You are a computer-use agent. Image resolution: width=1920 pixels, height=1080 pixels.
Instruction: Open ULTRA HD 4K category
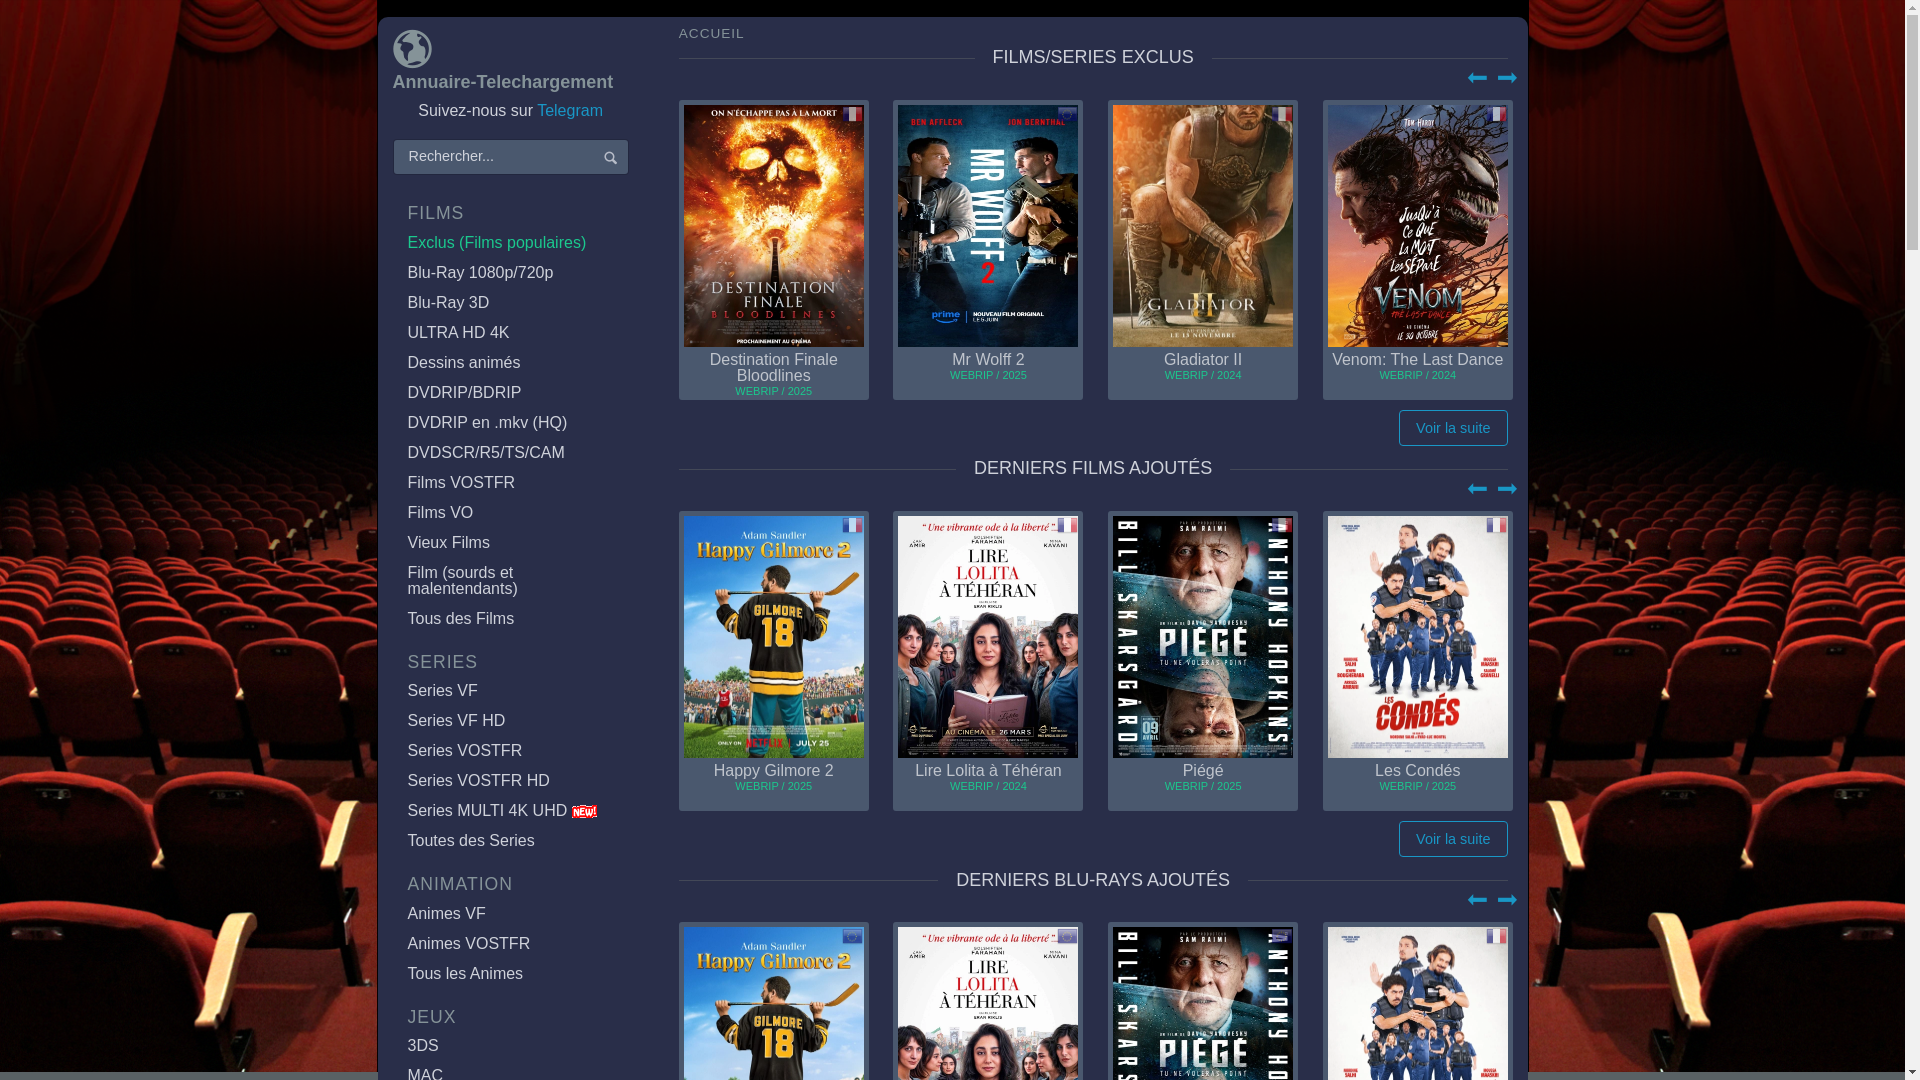tap(458, 333)
